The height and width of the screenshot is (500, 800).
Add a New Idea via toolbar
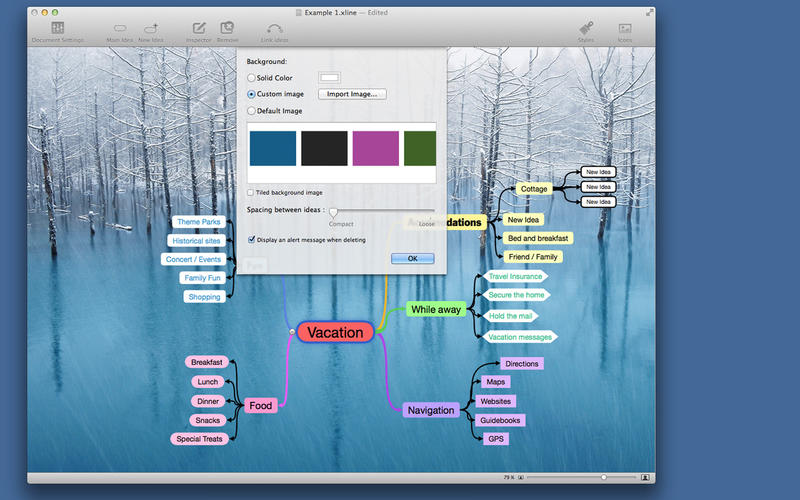pos(151,29)
